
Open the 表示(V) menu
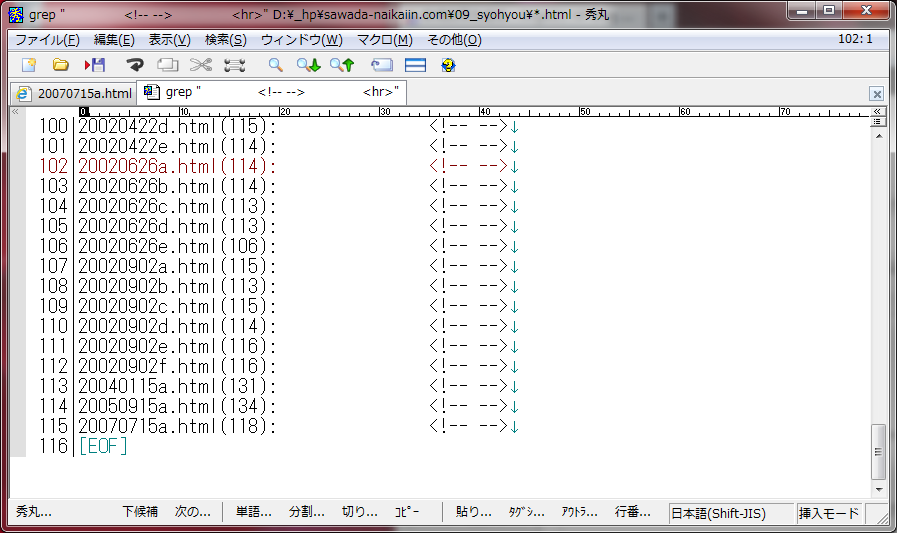[x=169, y=40]
